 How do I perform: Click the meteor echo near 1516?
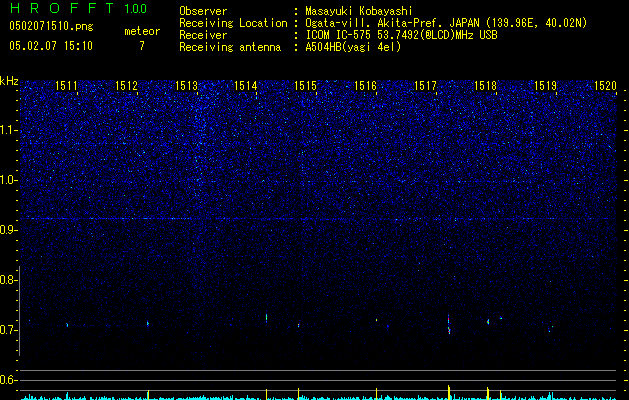(376, 320)
